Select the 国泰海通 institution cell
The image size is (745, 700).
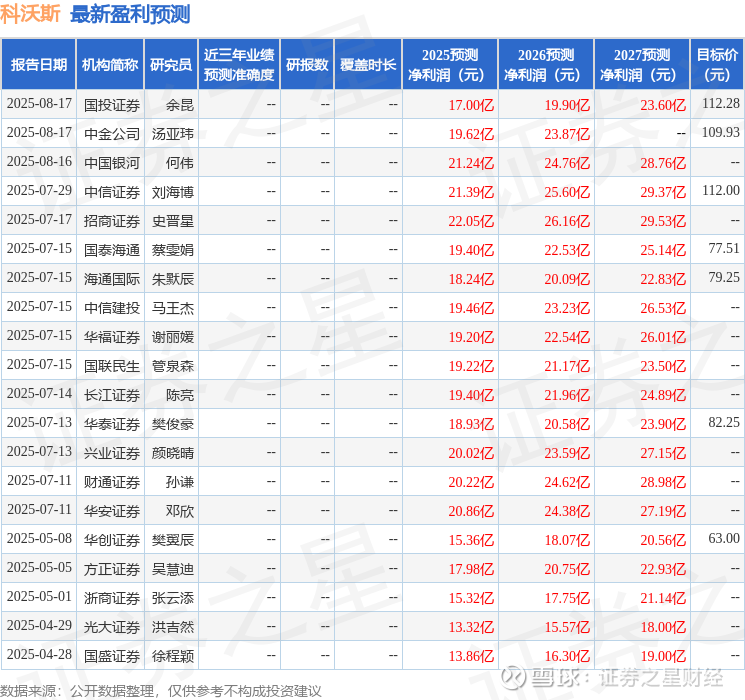pyautogui.click(x=112, y=249)
